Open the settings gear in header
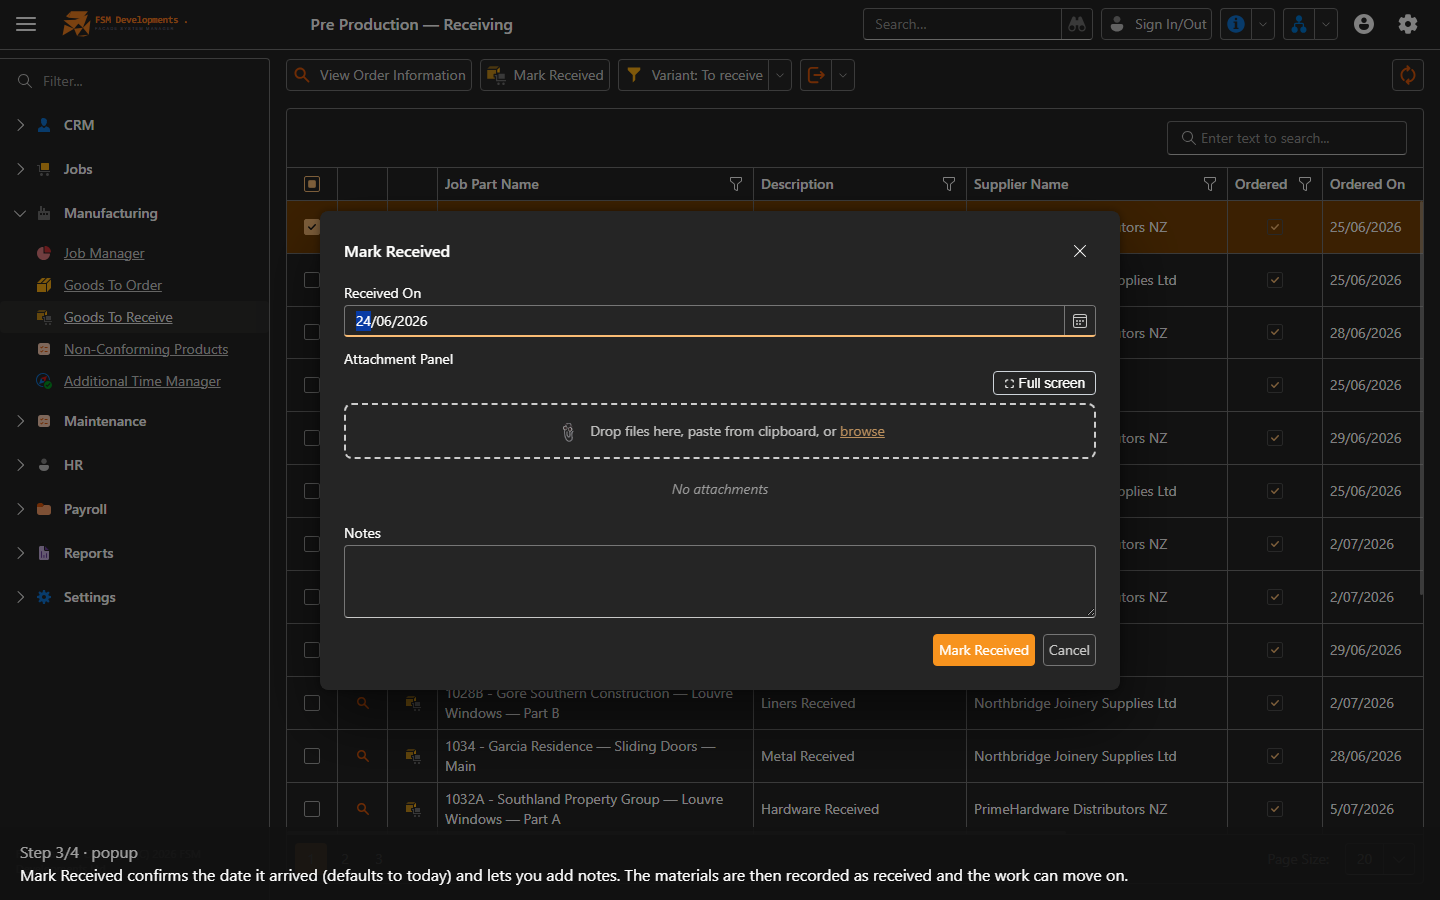1440x900 pixels. (1408, 24)
